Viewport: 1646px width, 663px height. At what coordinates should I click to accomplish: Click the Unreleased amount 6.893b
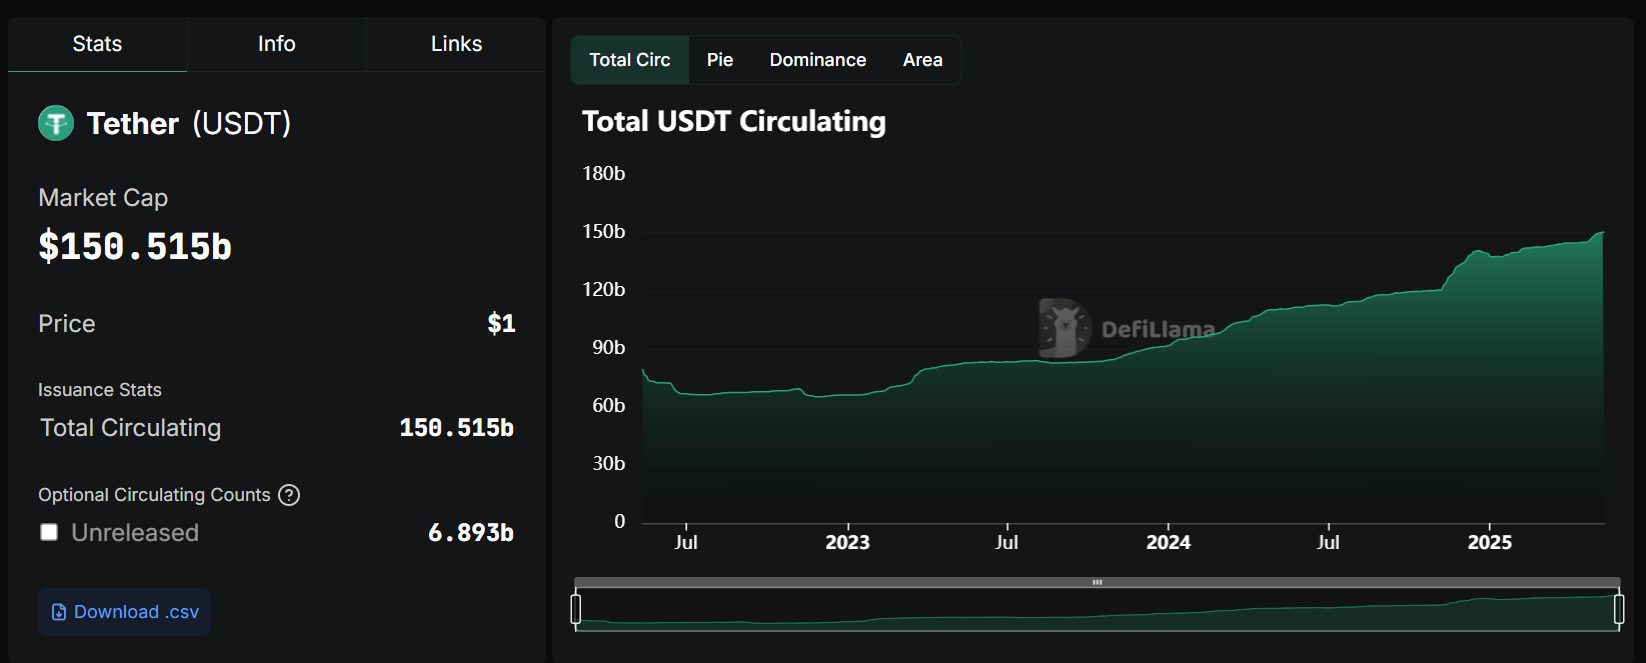click(x=471, y=533)
